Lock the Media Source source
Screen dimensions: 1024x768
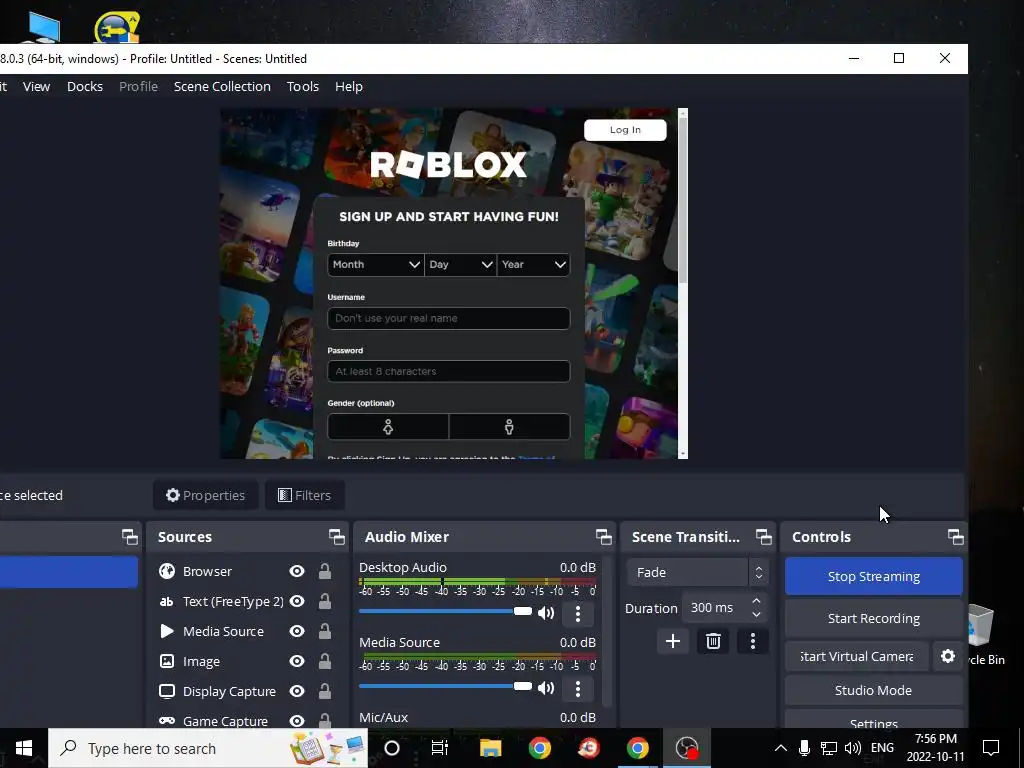pyautogui.click(x=325, y=632)
